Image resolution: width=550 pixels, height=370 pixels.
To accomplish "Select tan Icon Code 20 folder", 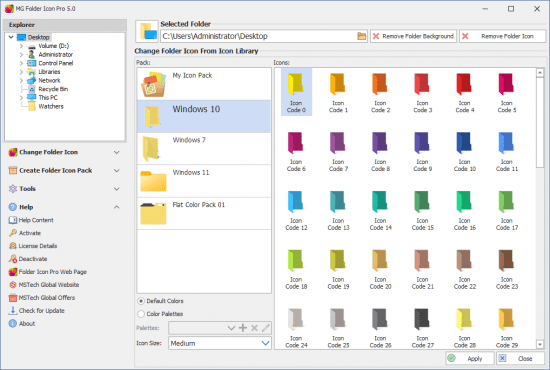I will click(380, 269).
